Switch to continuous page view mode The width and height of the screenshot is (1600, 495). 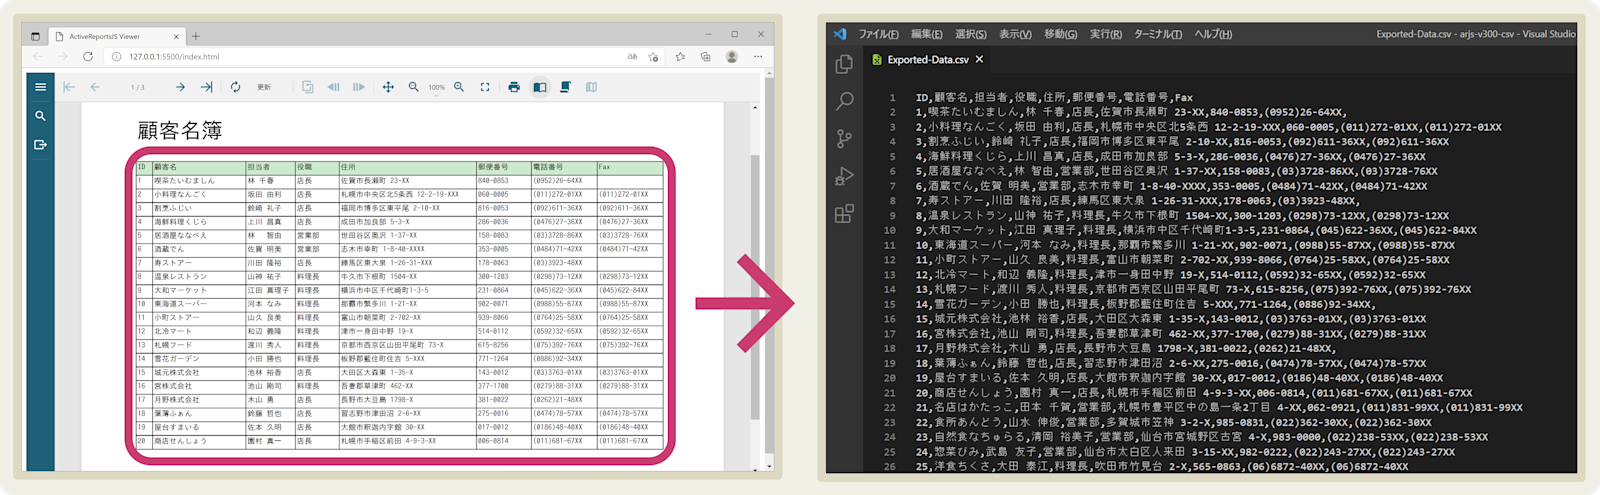[565, 87]
